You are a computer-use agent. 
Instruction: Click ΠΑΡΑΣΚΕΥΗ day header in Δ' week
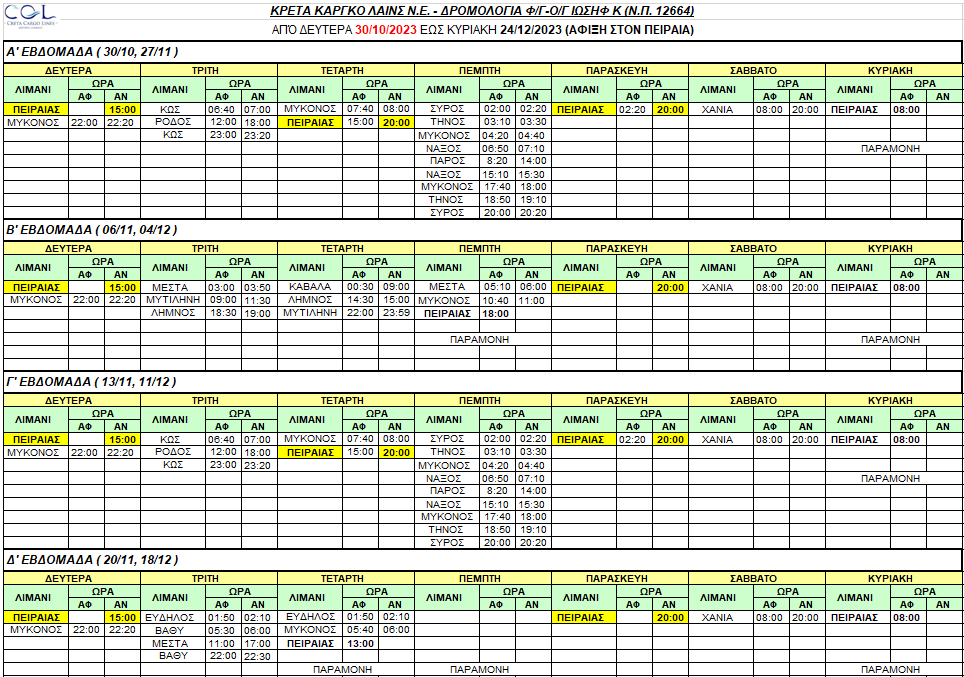pyautogui.click(x=620, y=579)
